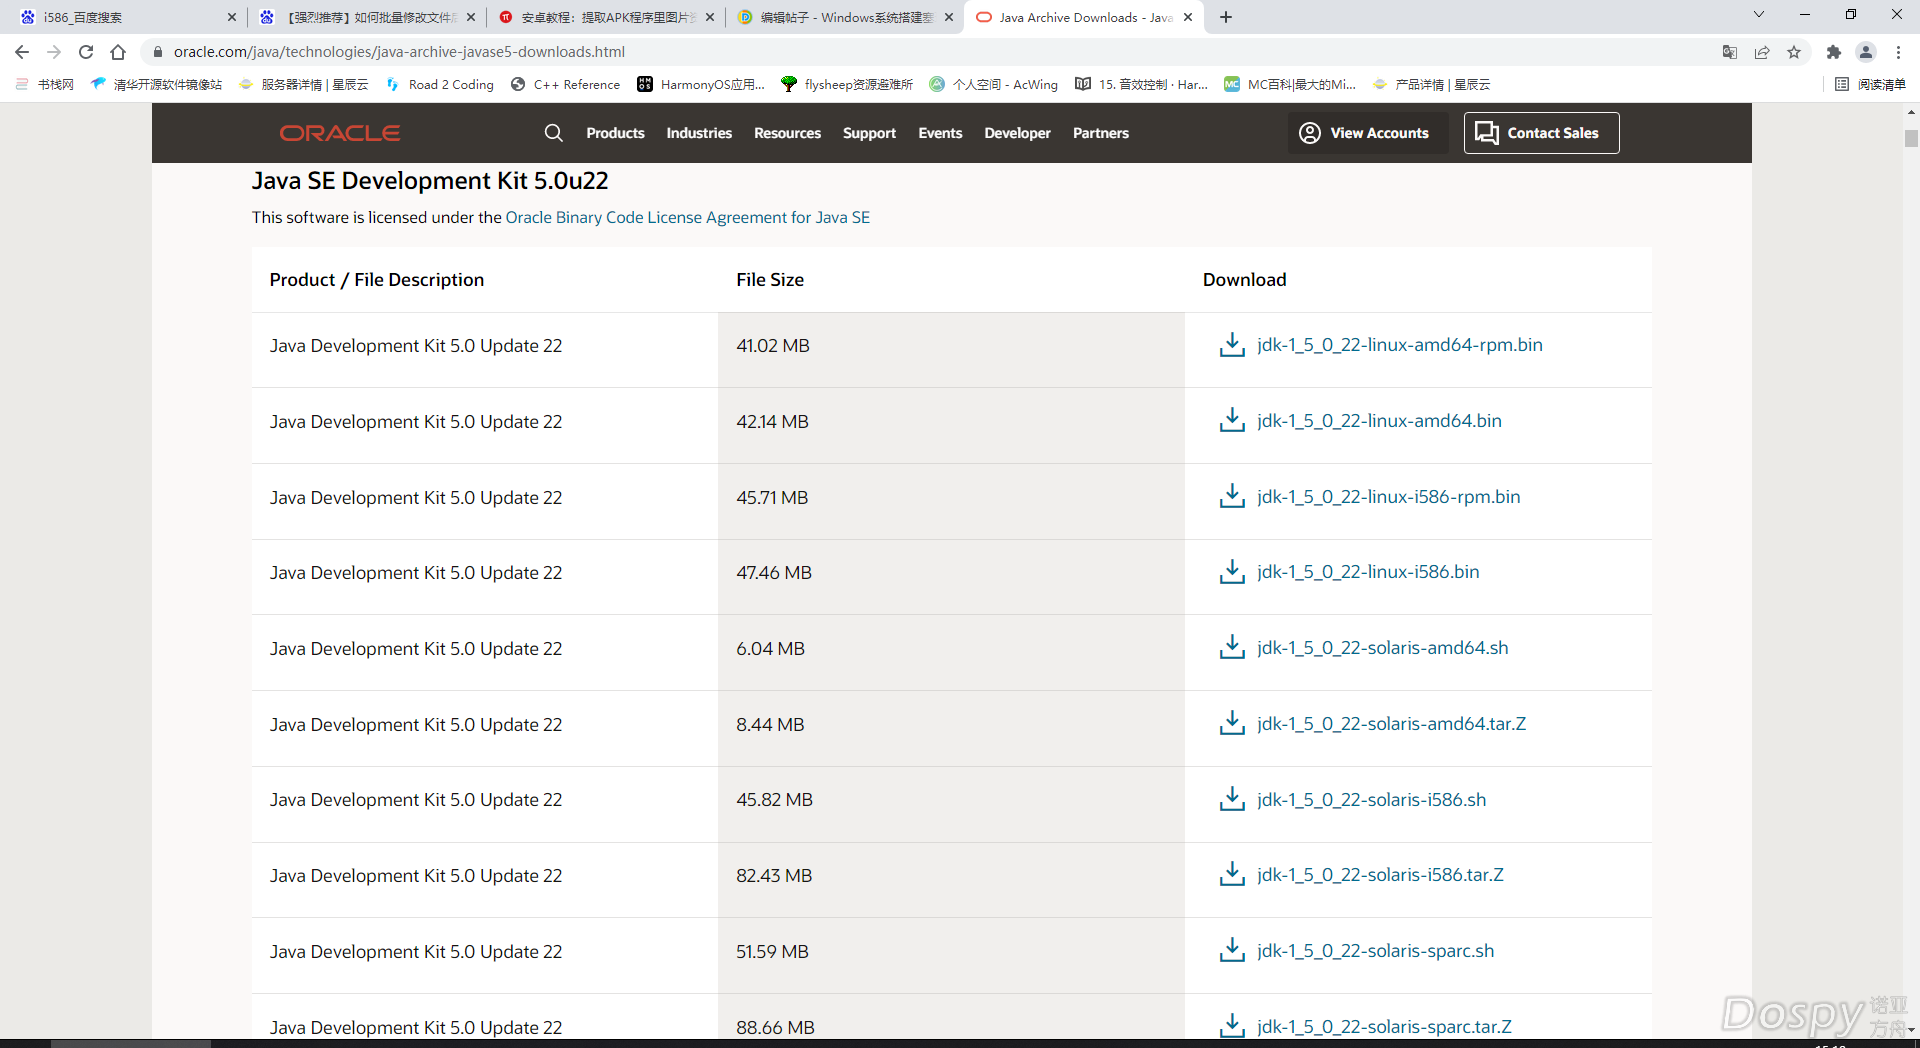The height and width of the screenshot is (1048, 1920).
Task: Switch to the 安卓教程 提取APK tab
Action: (x=606, y=17)
